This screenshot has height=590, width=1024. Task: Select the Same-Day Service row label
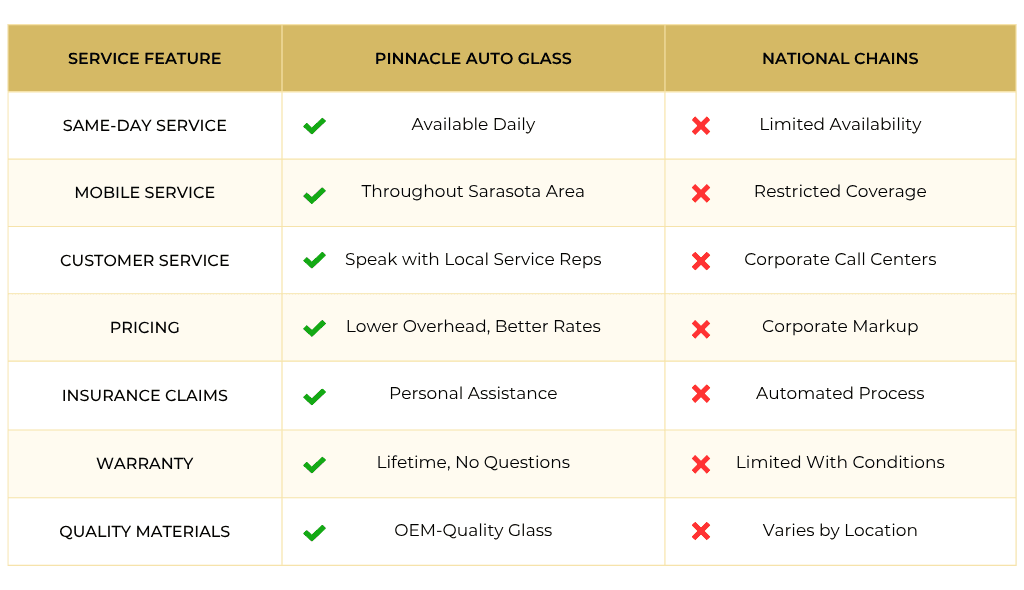click(x=145, y=126)
